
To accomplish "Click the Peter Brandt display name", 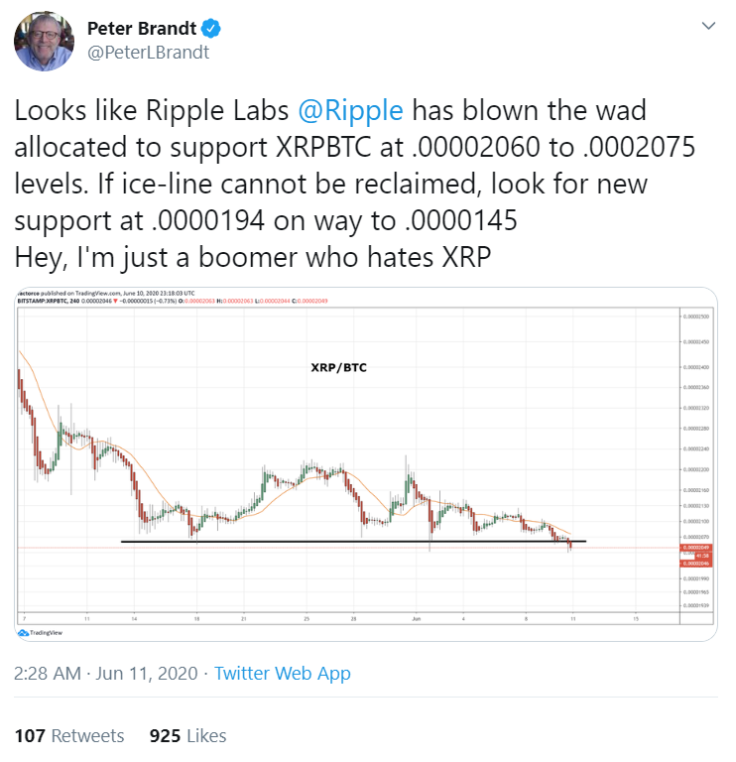I will tap(141, 29).
